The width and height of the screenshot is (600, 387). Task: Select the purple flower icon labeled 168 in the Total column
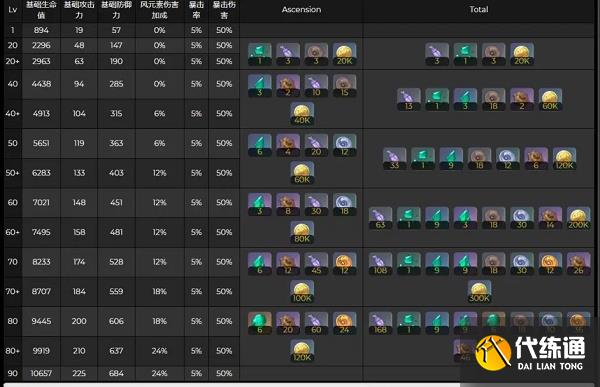pos(380,323)
